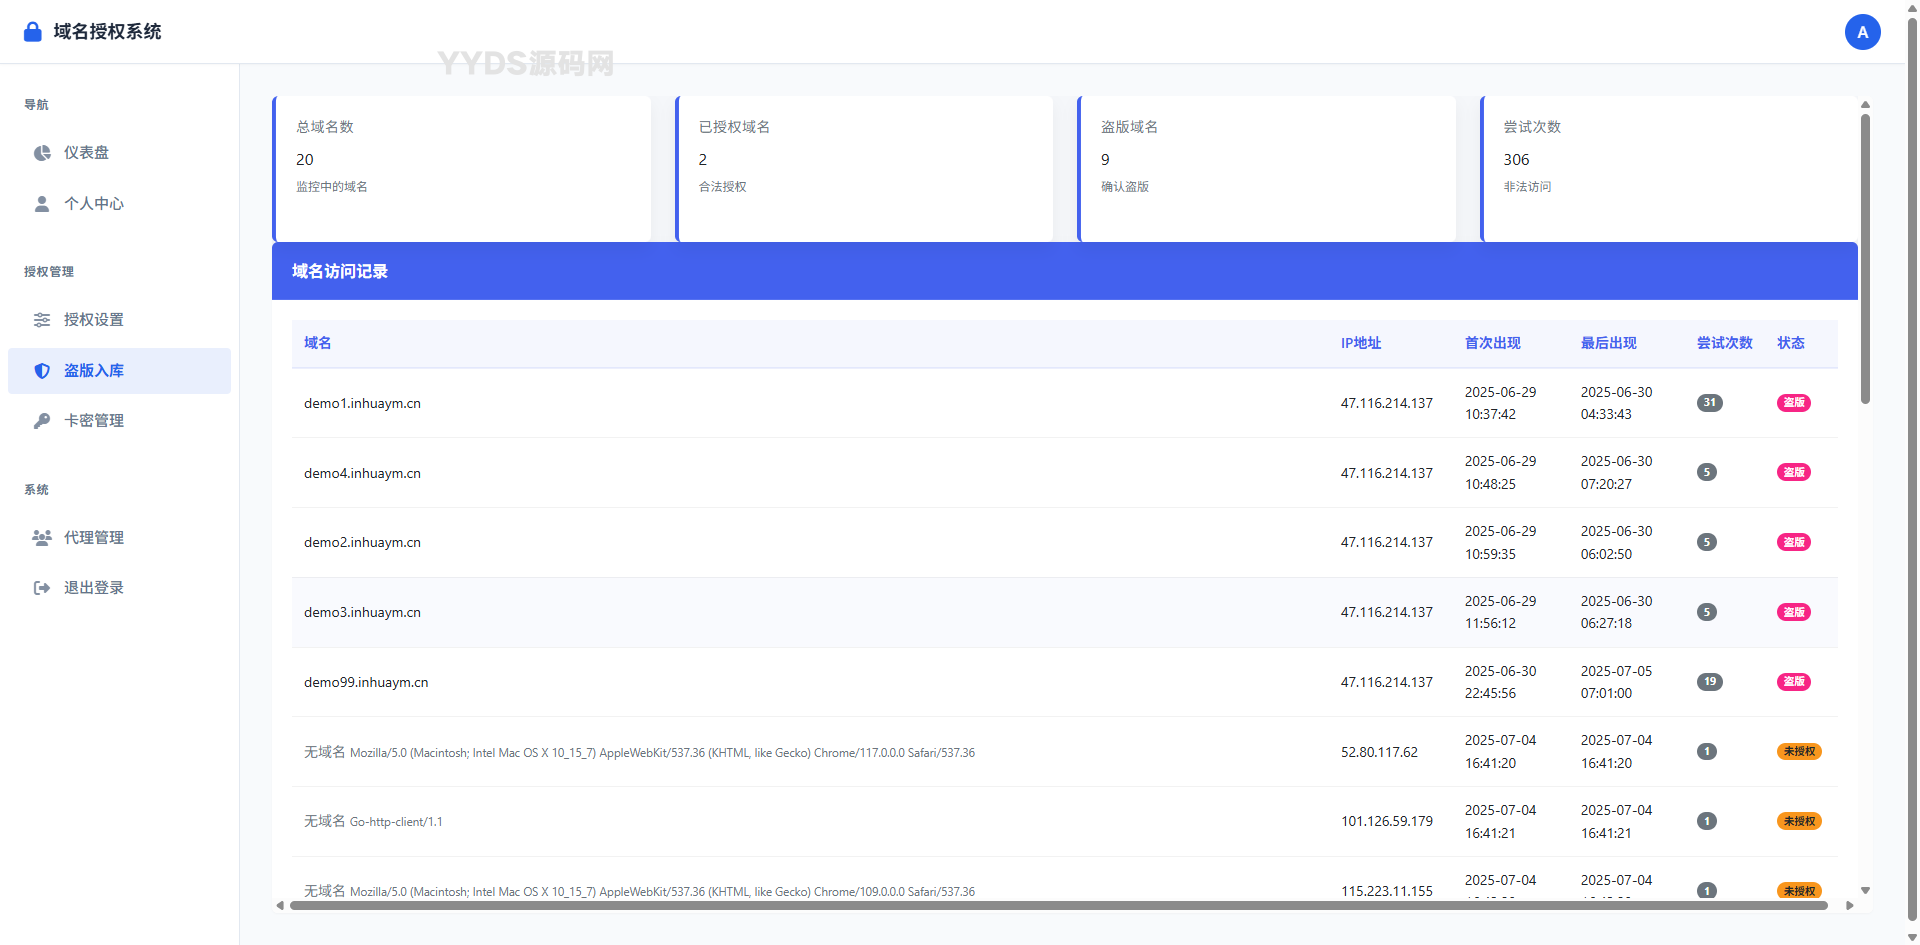
Task: Click the 域名 column header
Action: pyautogui.click(x=317, y=342)
